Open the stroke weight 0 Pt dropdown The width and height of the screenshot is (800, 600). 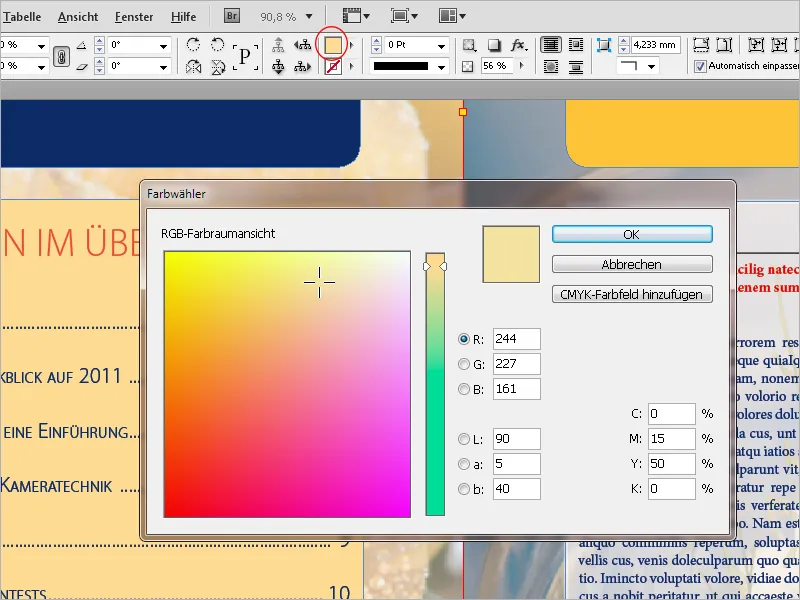441,46
